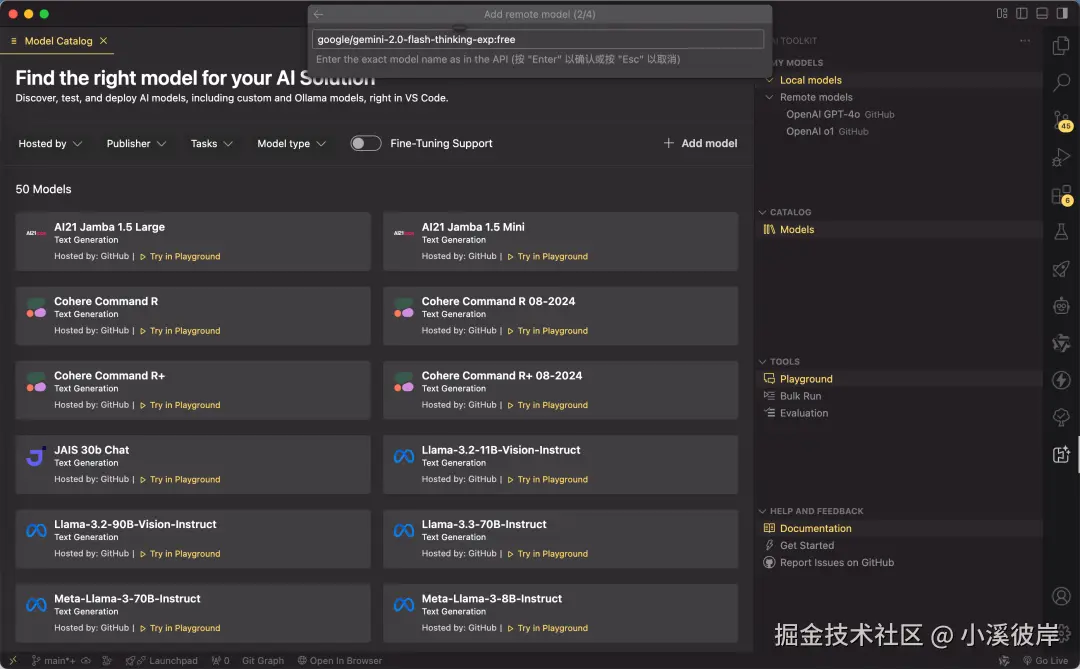1080x669 pixels.
Task: Open the Cohere Command R+ model card
Action: (x=193, y=390)
